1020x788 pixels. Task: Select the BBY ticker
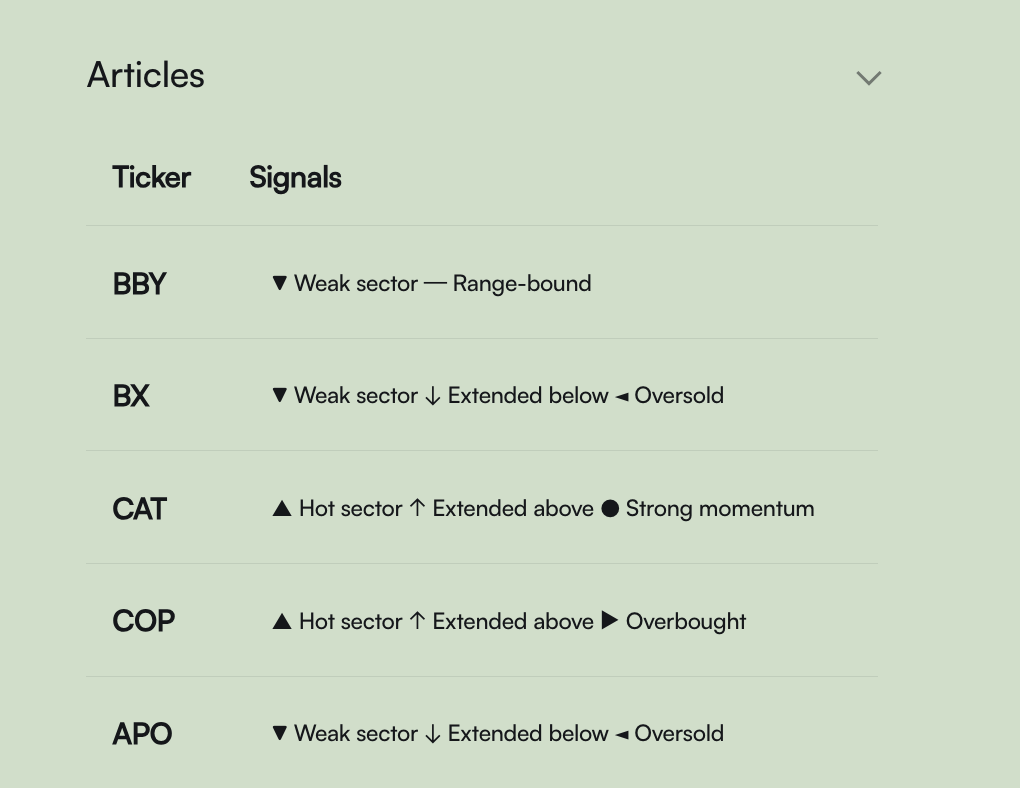tap(139, 284)
